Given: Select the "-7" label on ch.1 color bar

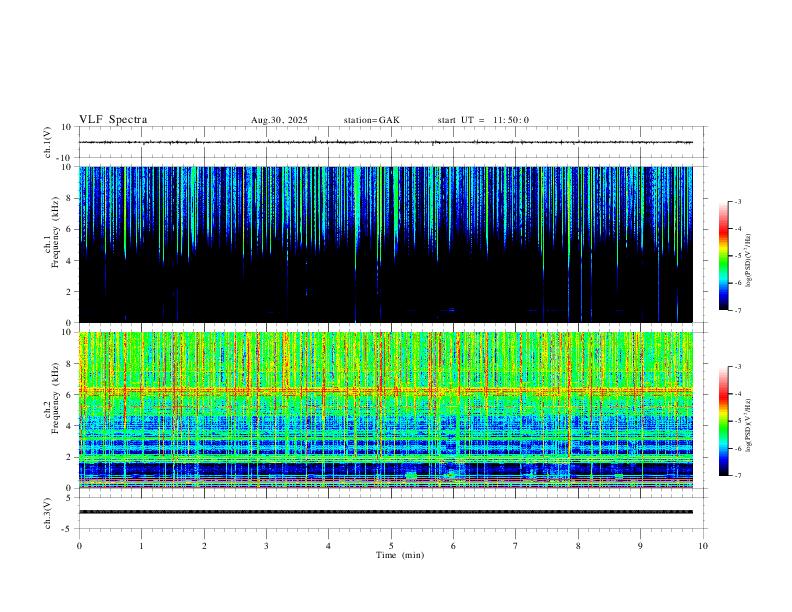Looking at the screenshot, I should 738,311.
